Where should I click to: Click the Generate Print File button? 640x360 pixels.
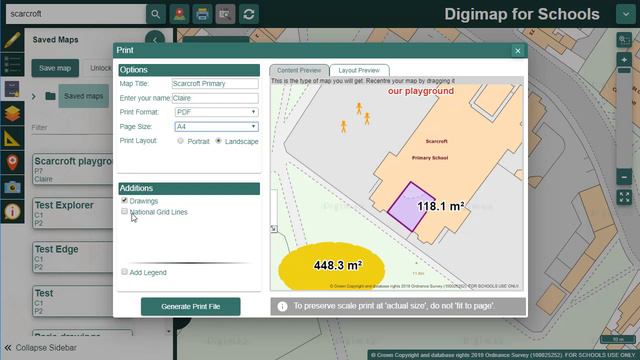(x=191, y=307)
